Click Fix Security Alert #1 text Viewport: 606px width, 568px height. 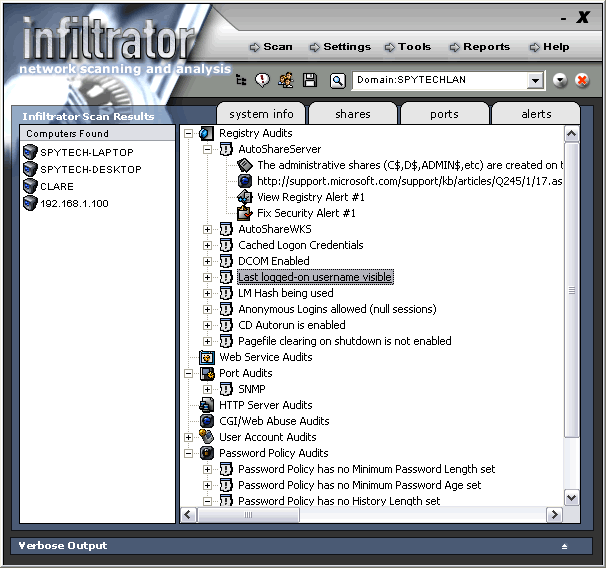pyautogui.click(x=306, y=213)
